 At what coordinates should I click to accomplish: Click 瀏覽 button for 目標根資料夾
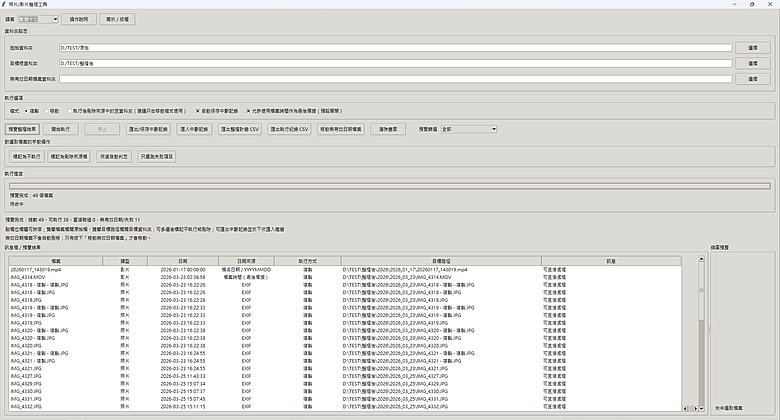click(751, 63)
